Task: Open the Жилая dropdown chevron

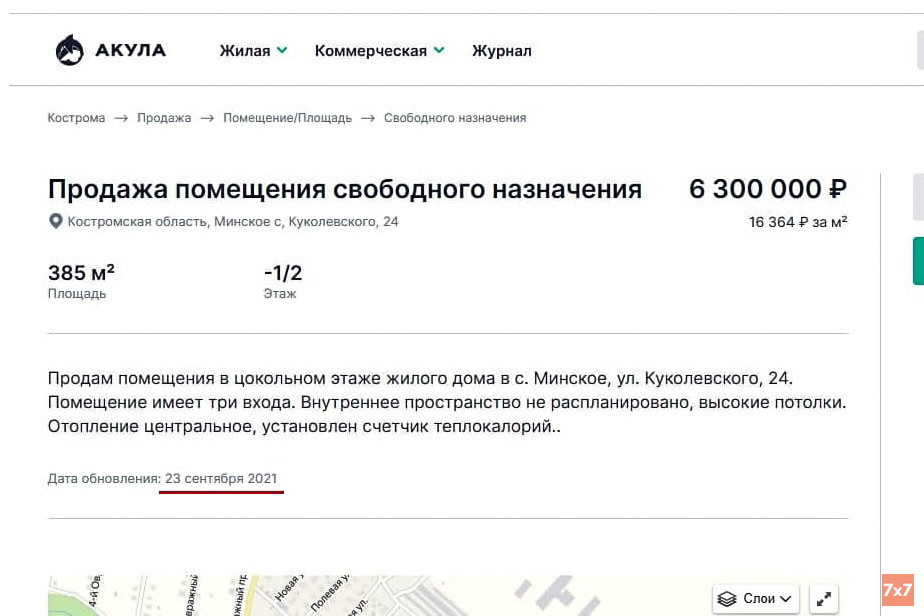Action: [281, 48]
